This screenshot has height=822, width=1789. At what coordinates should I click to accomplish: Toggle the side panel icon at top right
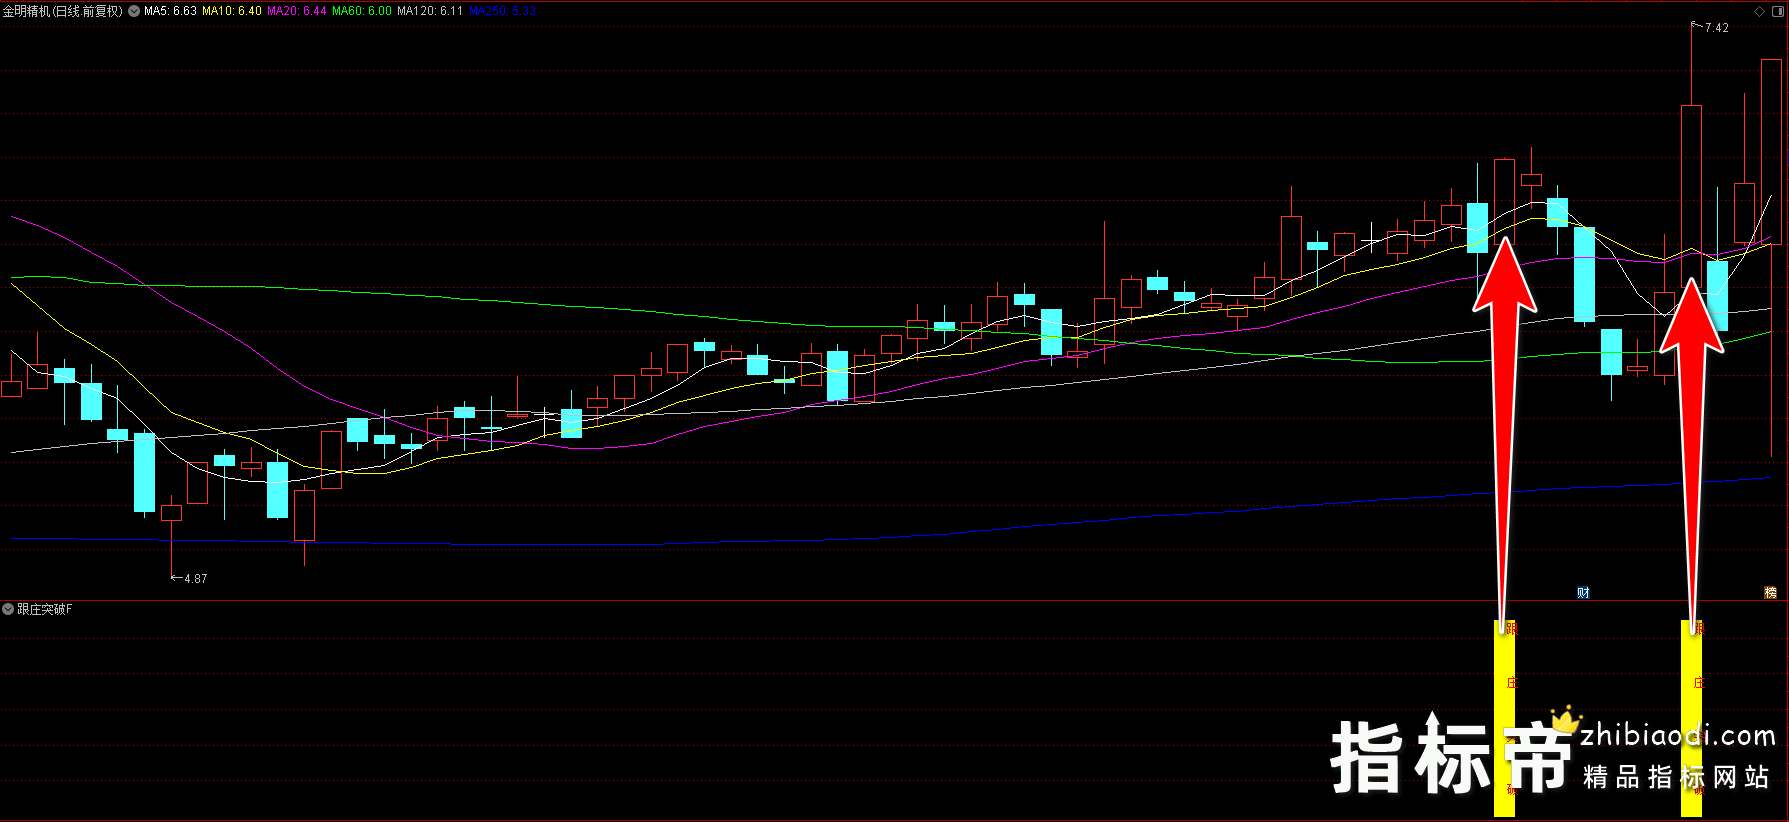[x=1778, y=11]
